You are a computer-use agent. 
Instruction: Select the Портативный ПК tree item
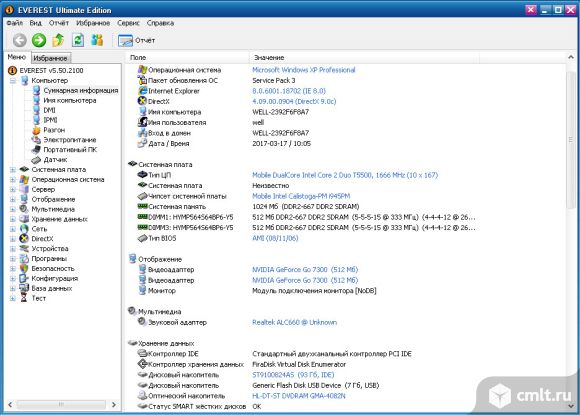(x=70, y=150)
